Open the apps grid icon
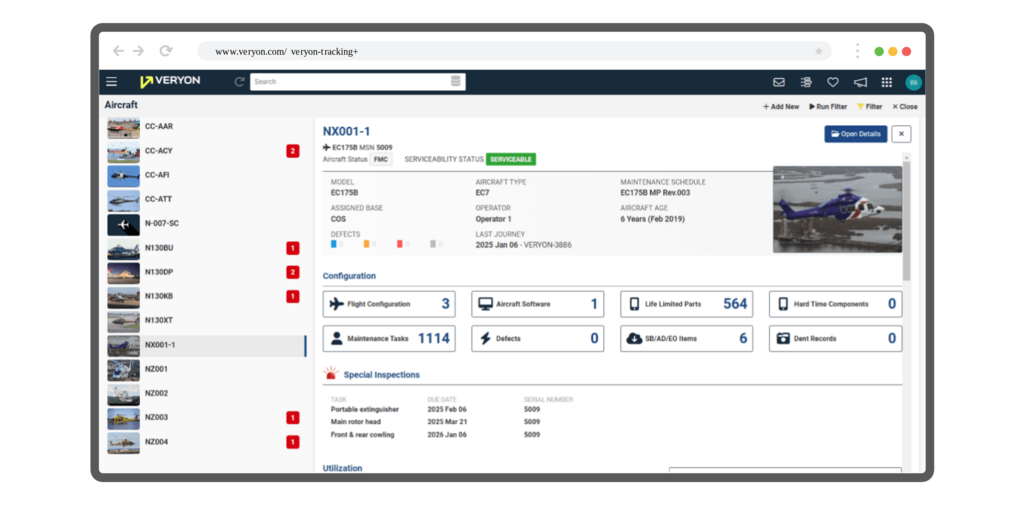The image size is (1024, 512). [x=887, y=82]
